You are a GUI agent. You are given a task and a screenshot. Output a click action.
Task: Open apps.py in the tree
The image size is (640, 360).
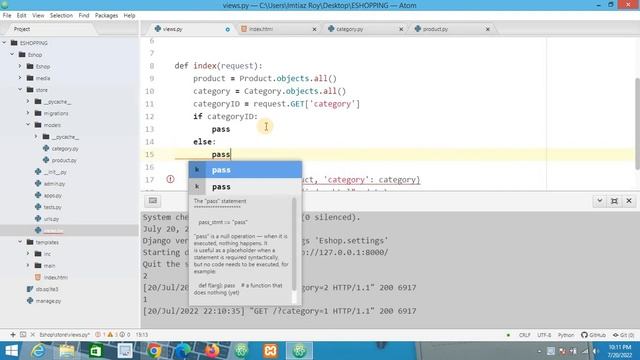tap(53, 196)
